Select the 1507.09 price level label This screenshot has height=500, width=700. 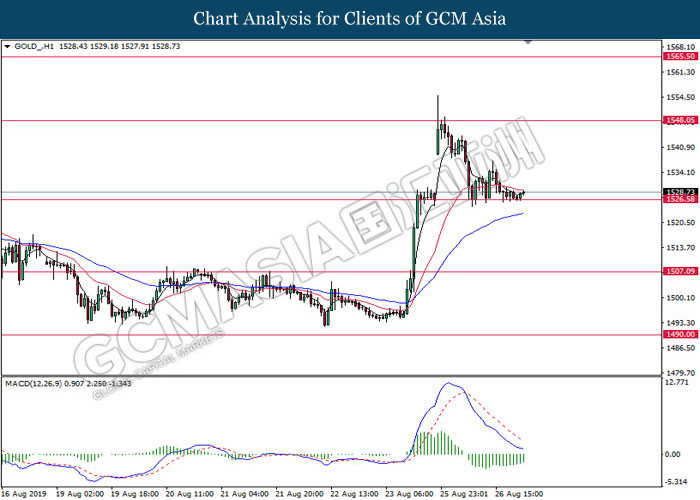[x=680, y=271]
